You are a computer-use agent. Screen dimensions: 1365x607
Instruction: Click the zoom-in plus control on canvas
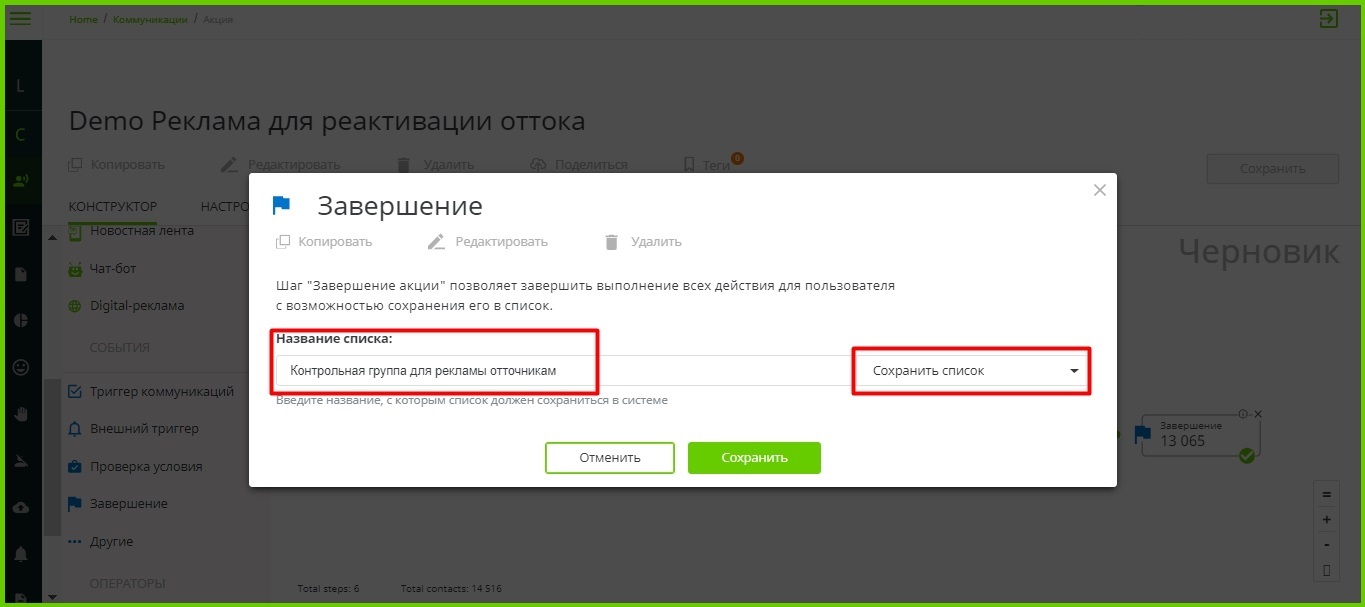(1326, 520)
